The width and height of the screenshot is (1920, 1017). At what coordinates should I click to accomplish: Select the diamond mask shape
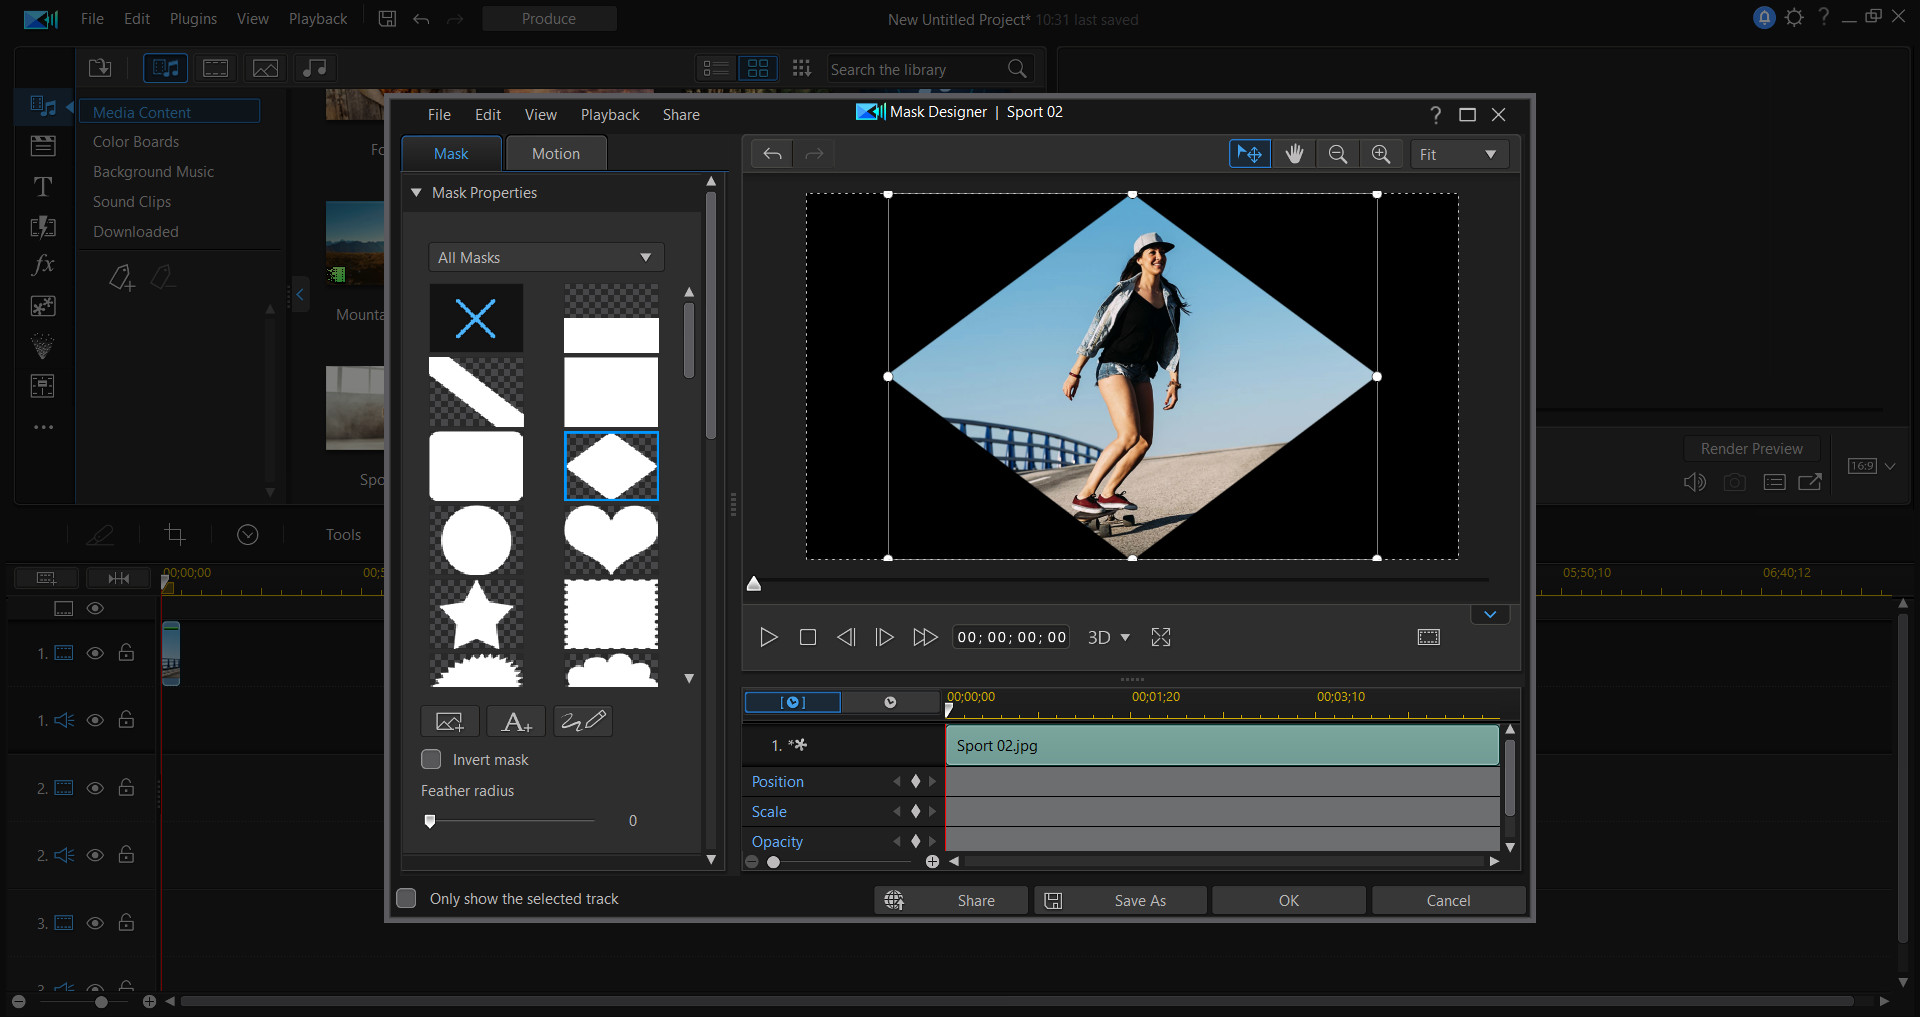tap(611, 465)
